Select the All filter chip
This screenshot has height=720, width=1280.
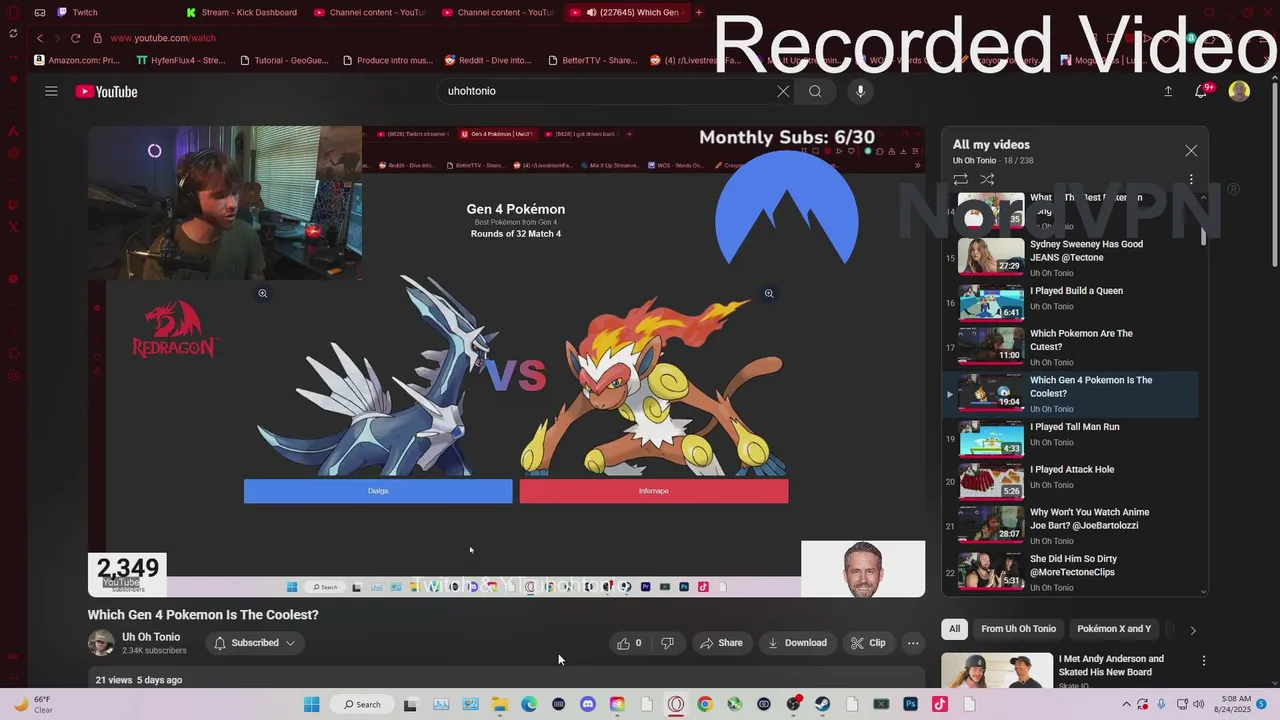[954, 629]
